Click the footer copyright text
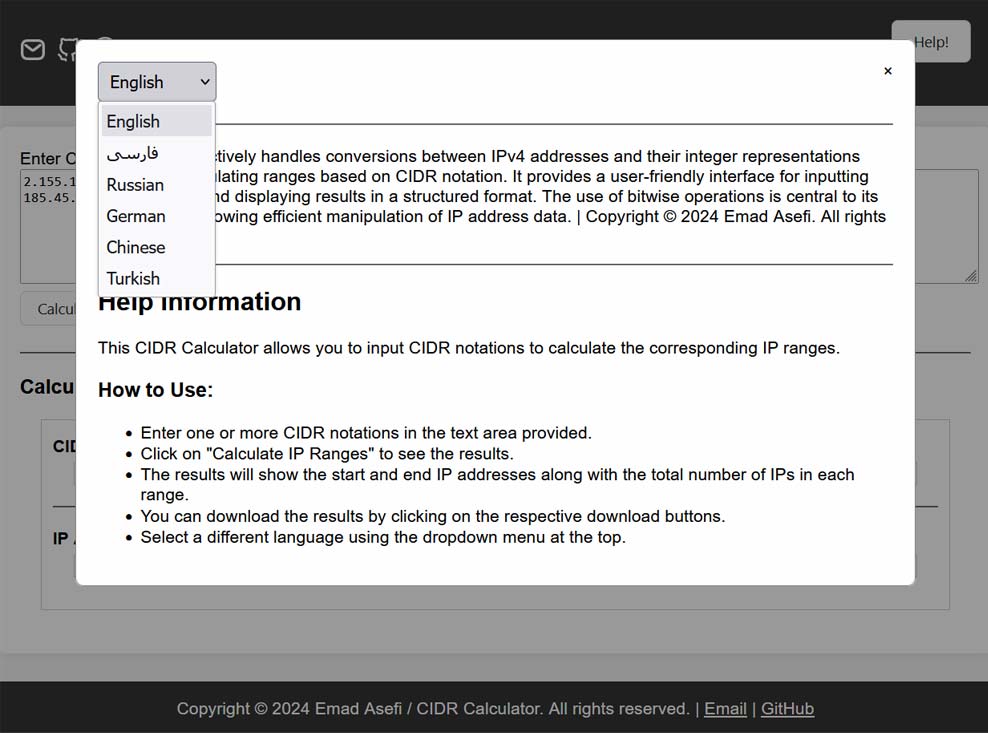Image resolution: width=988 pixels, height=733 pixels. click(x=432, y=709)
